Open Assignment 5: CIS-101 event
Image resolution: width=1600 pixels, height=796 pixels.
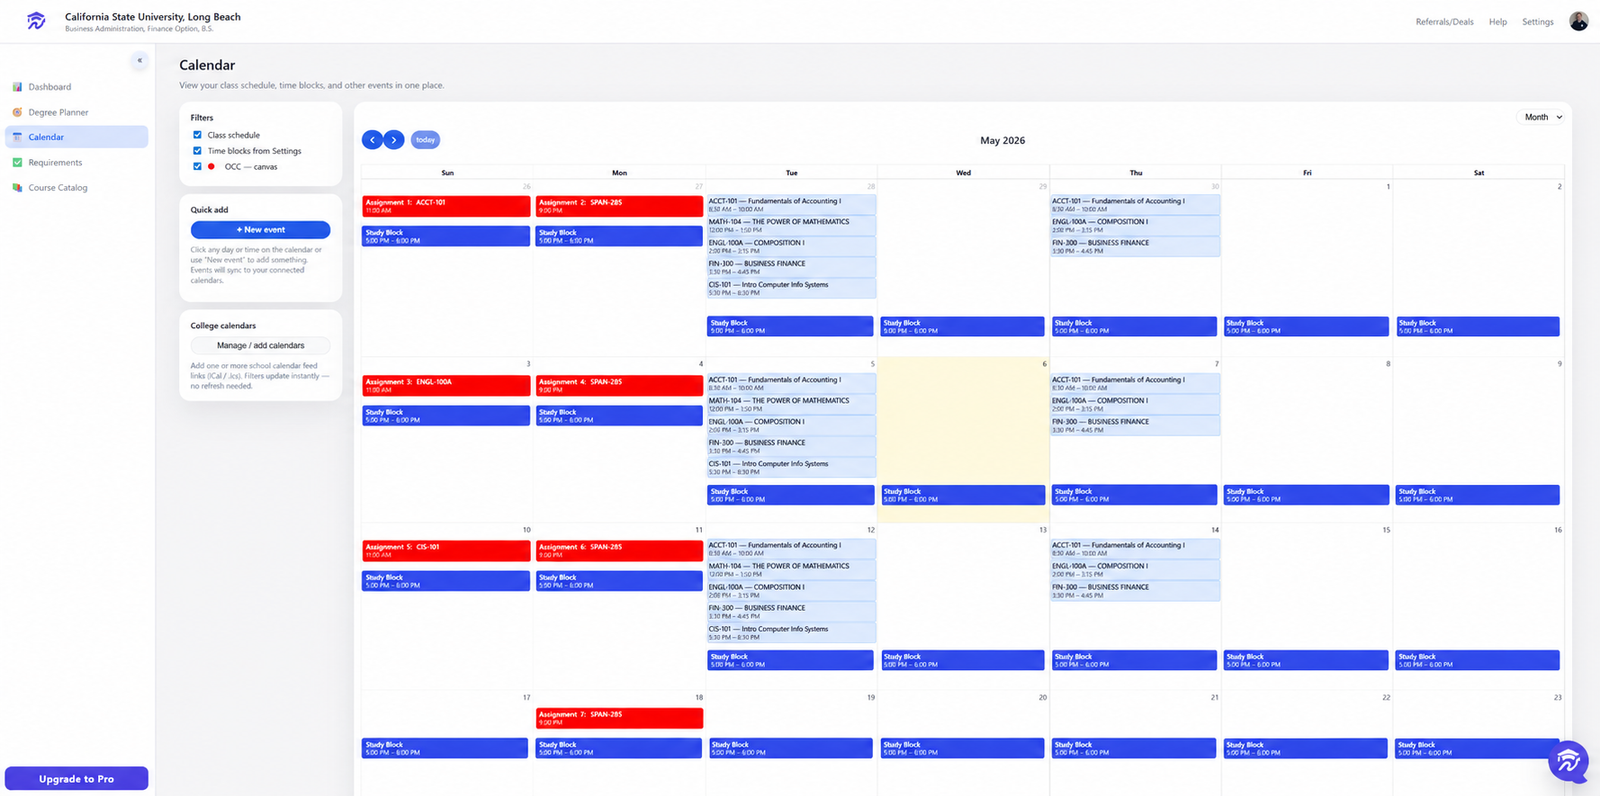click(x=446, y=551)
